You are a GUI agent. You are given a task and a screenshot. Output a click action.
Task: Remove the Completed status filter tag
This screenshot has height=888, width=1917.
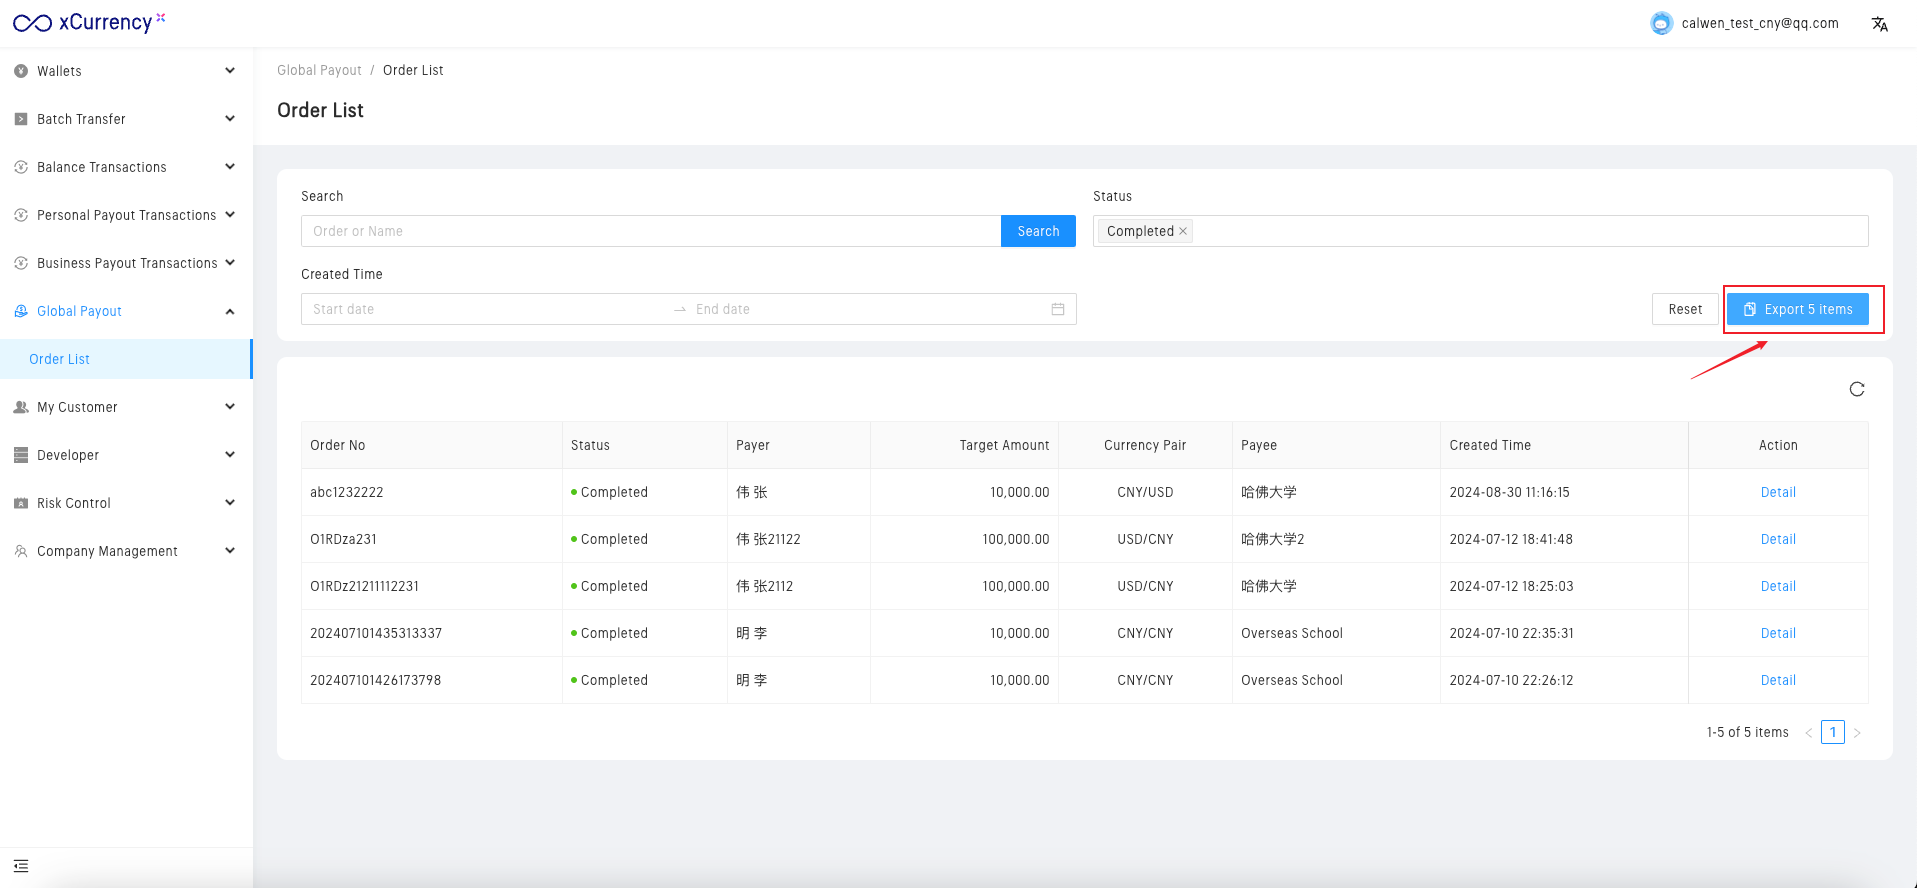click(1183, 231)
